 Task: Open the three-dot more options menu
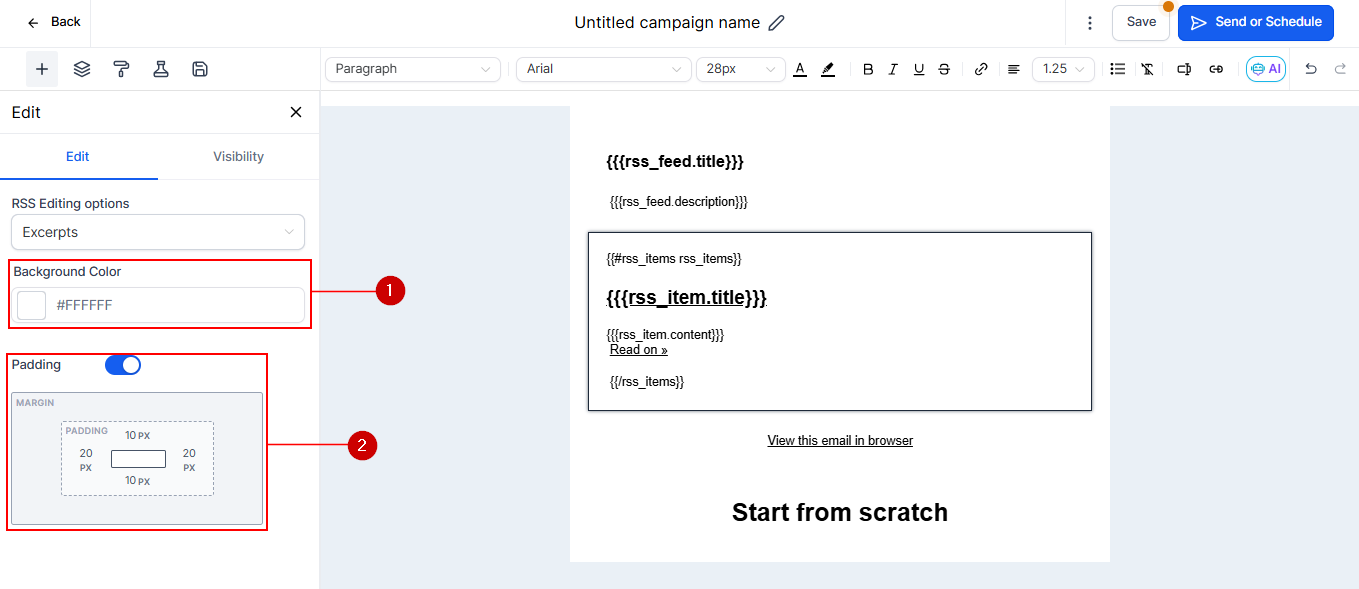[x=1090, y=22]
